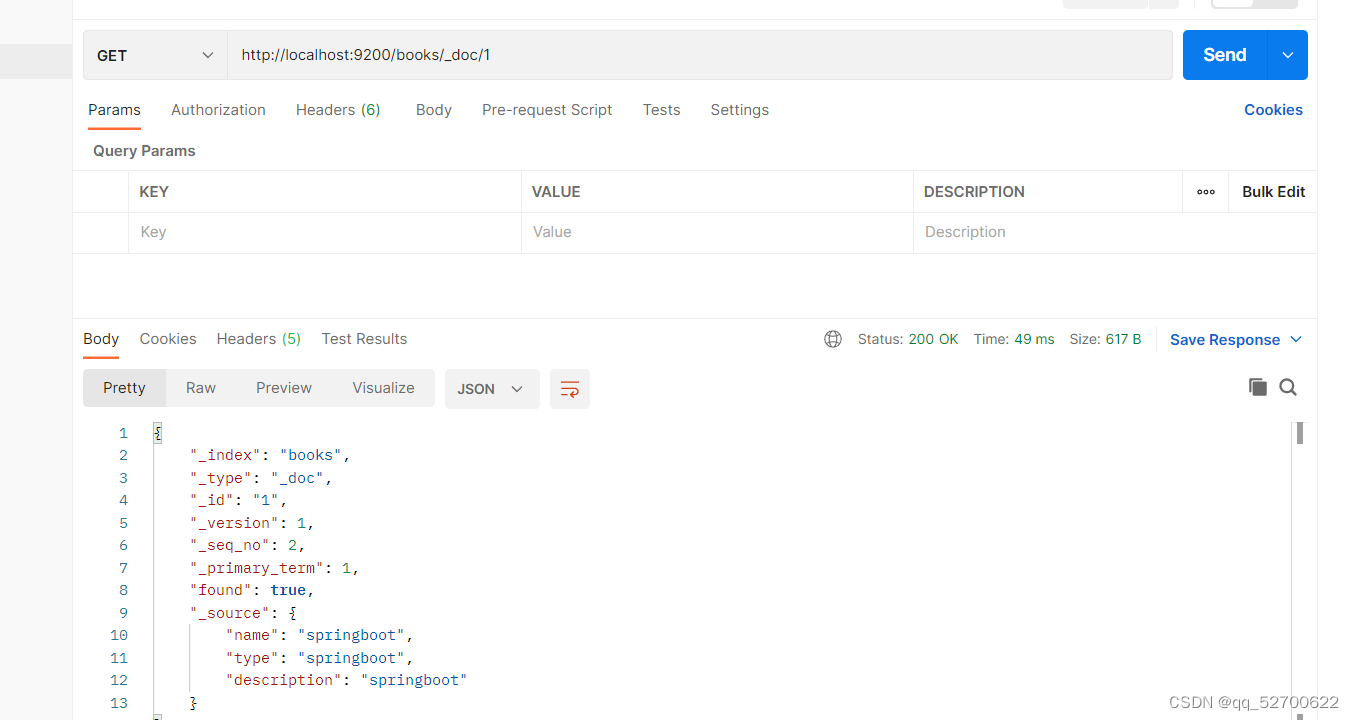Toggle the line wrap icon
Screen dimensions: 1354x720
[x=570, y=389]
